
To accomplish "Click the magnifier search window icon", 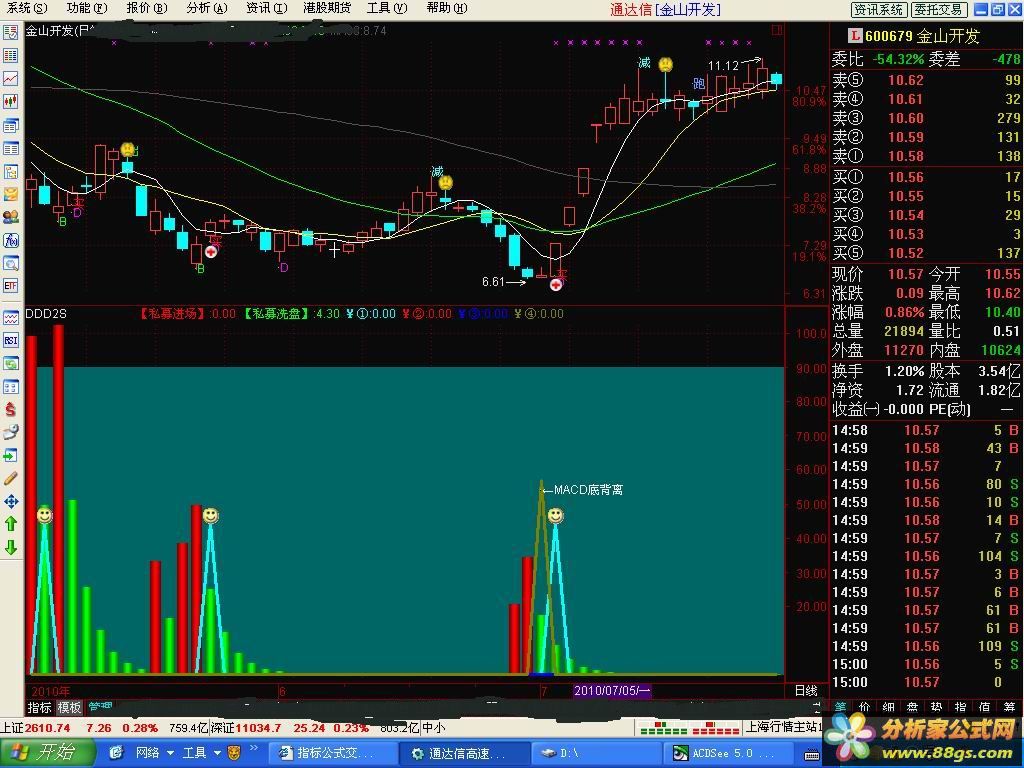I will point(10,263).
